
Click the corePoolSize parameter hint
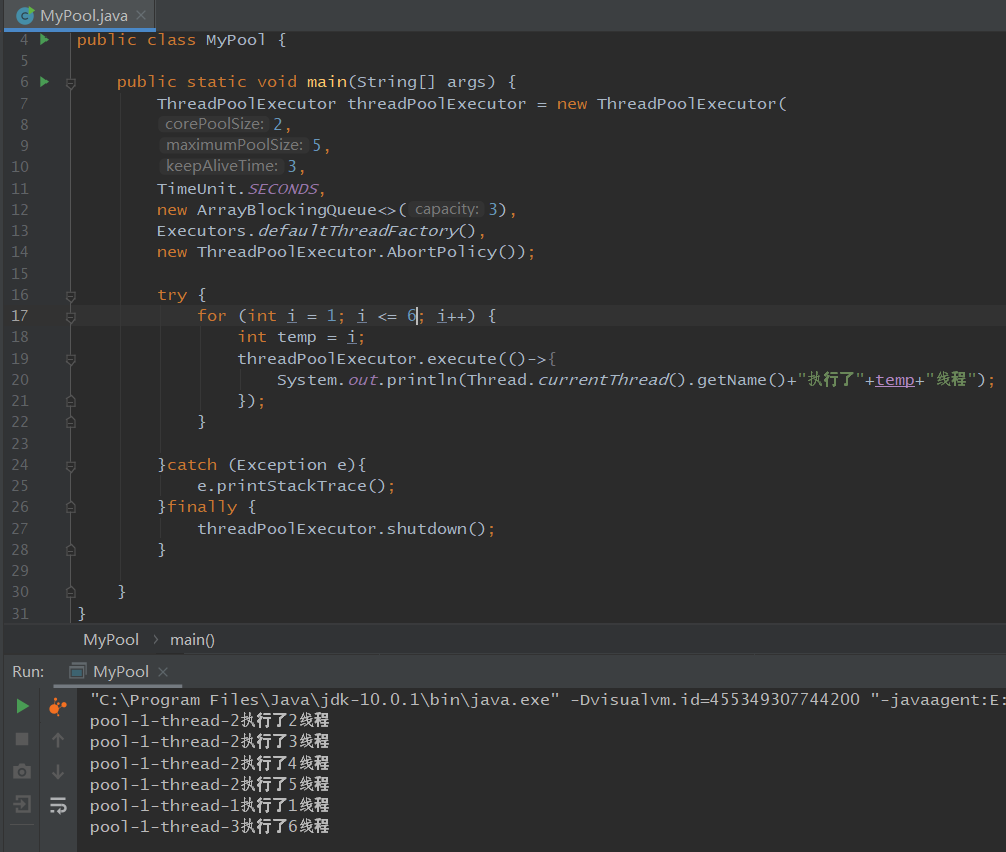tap(214, 124)
